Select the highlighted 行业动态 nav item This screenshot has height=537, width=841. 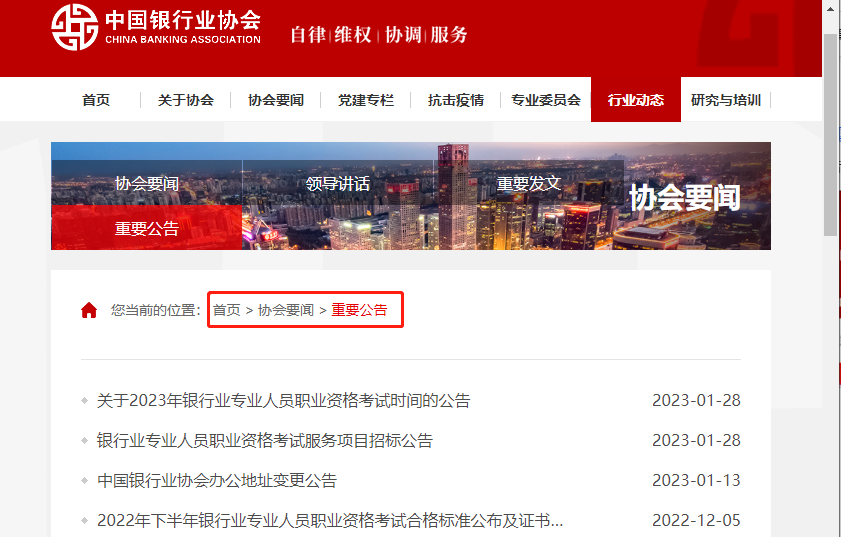click(636, 100)
